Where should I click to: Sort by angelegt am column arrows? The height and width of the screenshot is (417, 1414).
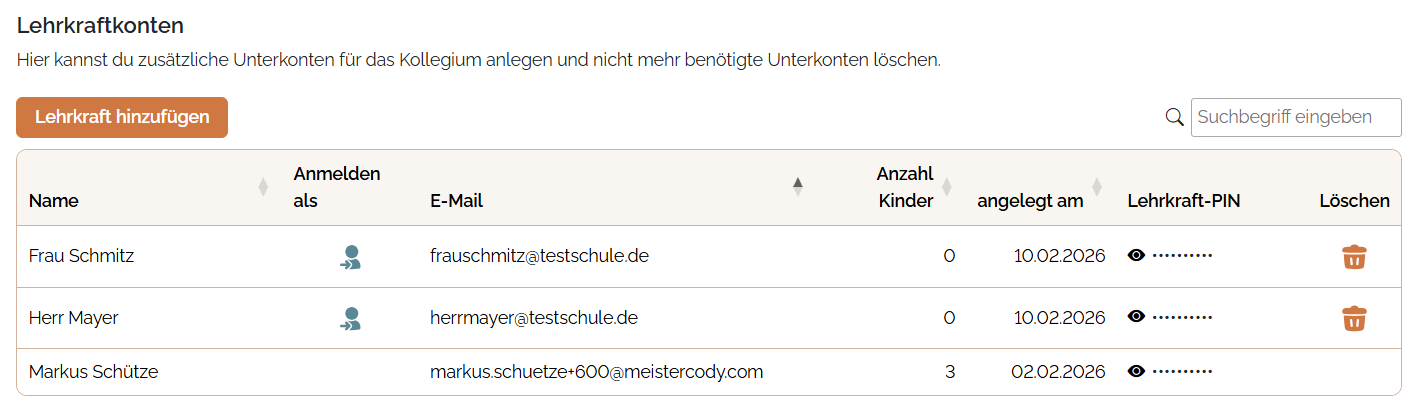tap(1096, 186)
